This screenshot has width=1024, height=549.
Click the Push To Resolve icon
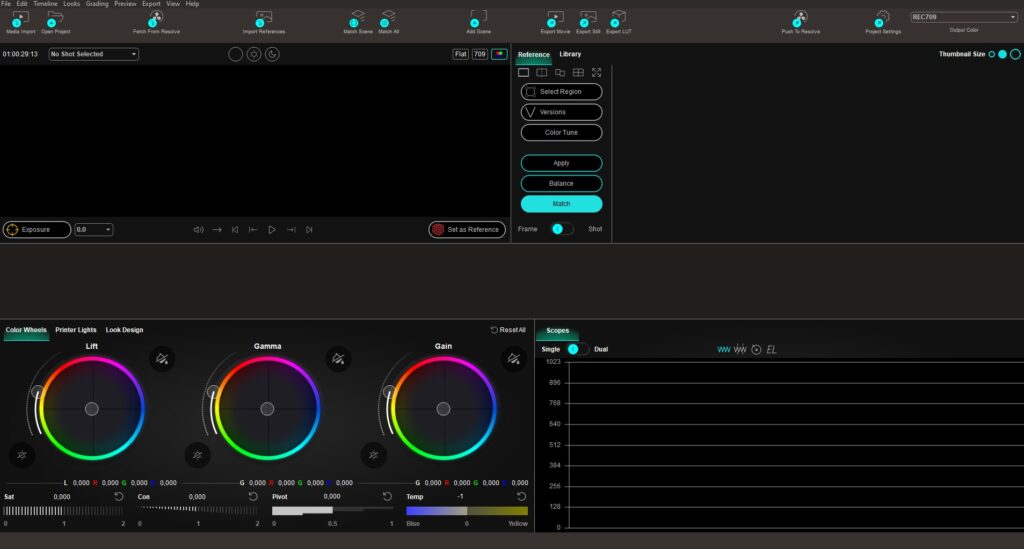coord(800,19)
